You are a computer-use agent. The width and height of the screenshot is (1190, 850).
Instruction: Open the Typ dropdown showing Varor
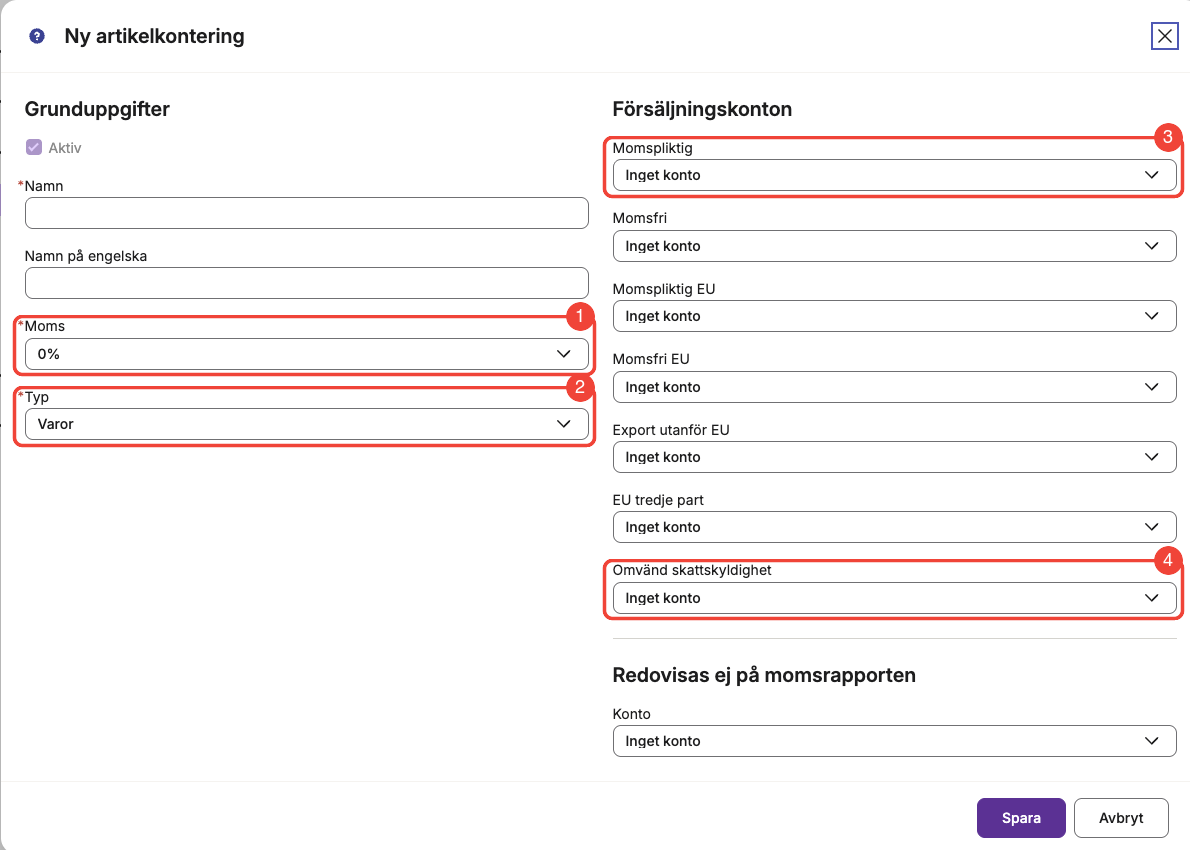tap(307, 424)
